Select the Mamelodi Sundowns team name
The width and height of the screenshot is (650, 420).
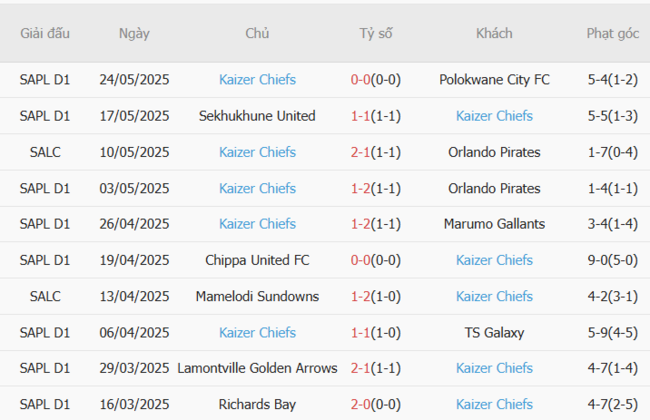pos(257,296)
